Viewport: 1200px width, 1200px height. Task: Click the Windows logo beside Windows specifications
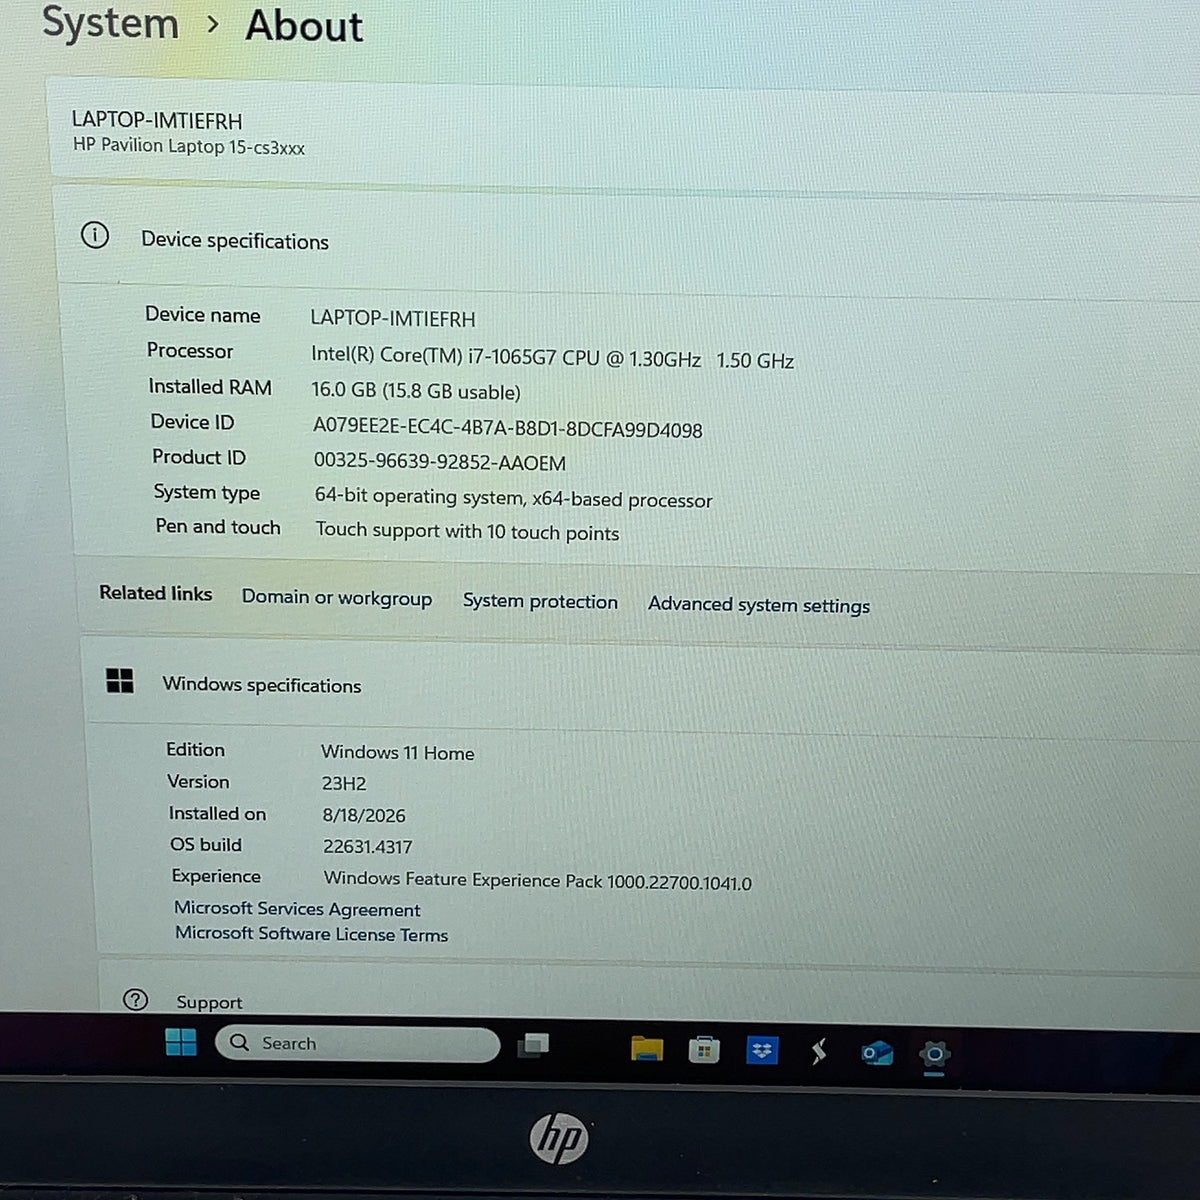(120, 681)
